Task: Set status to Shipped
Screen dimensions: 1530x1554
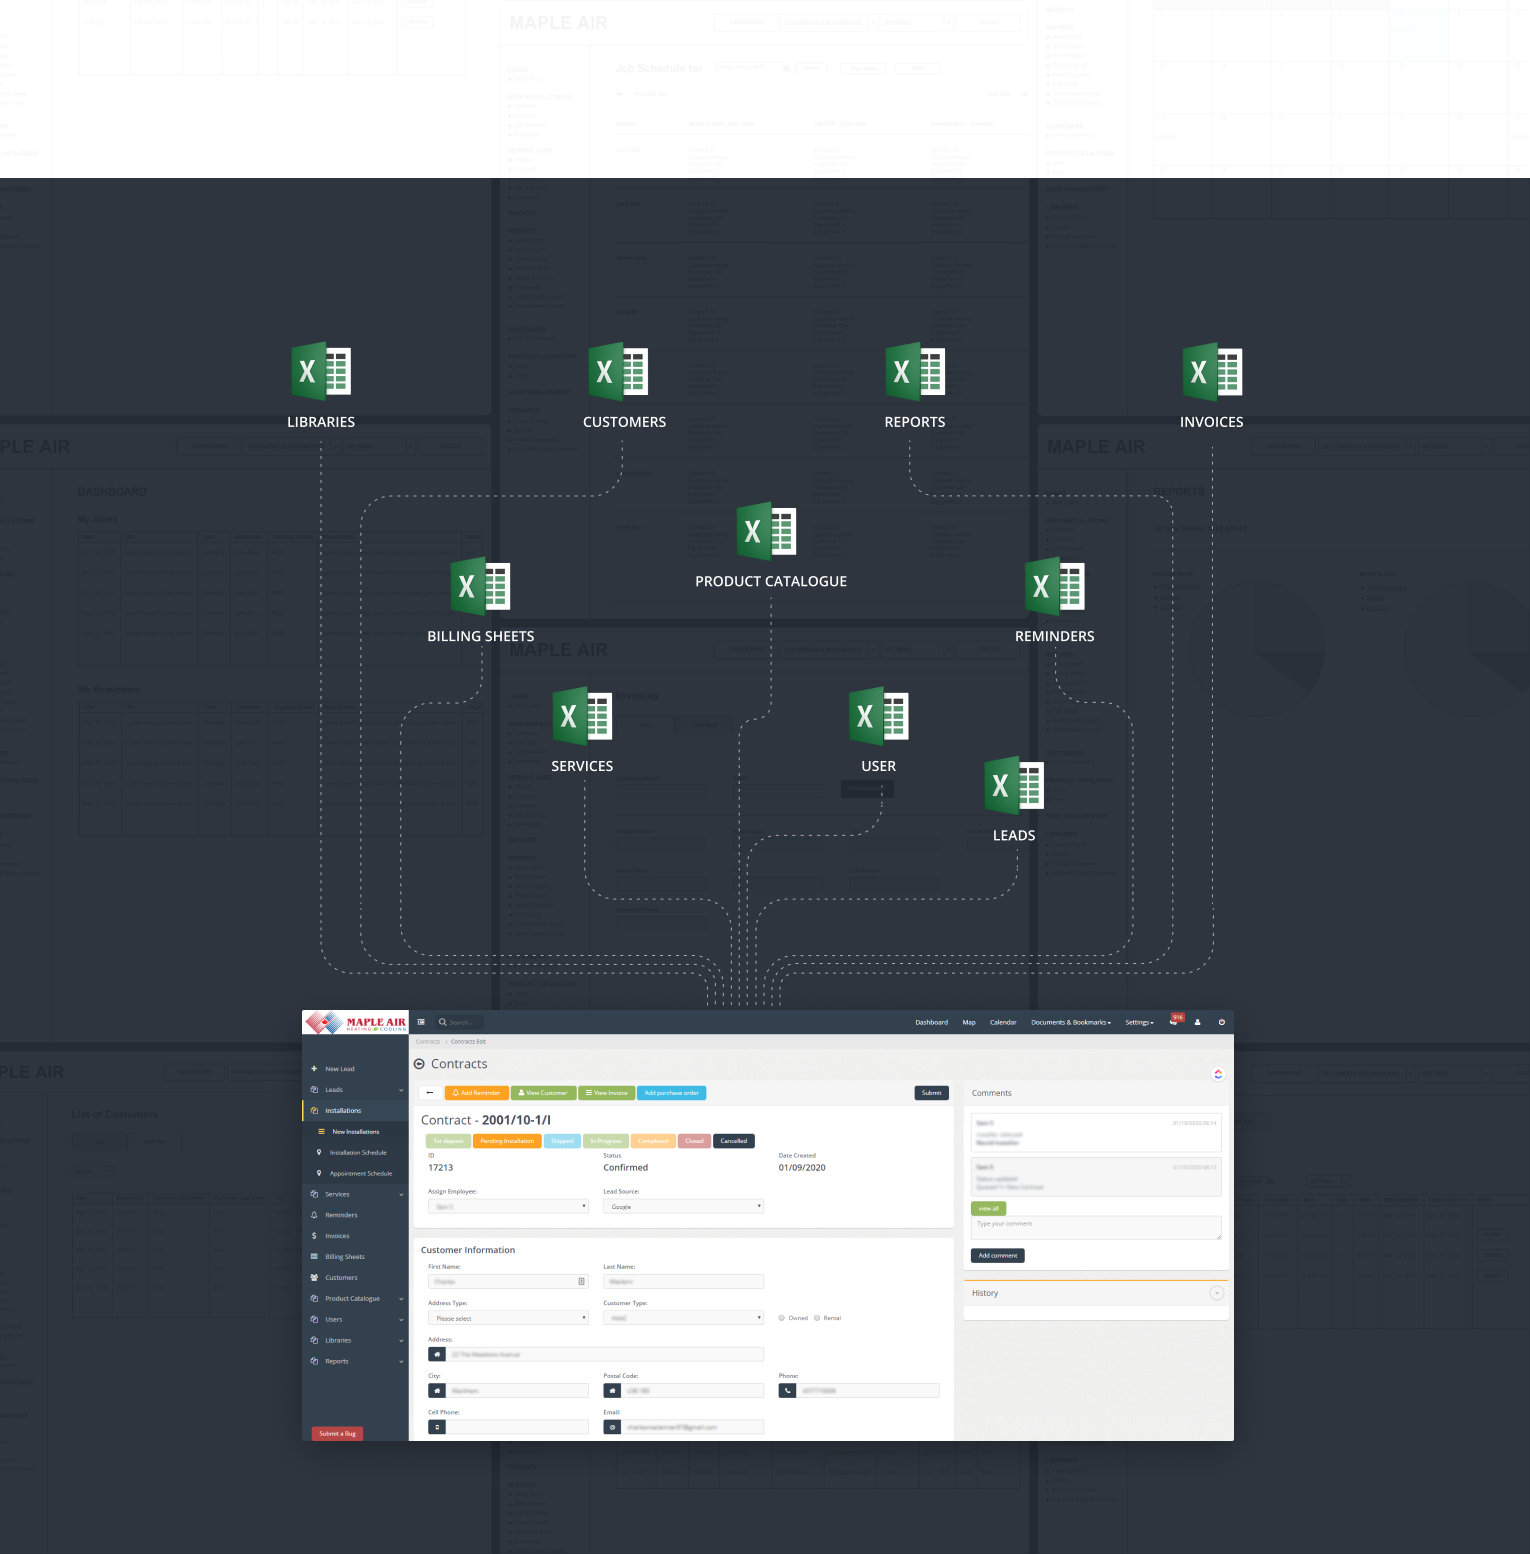Action: 562,1141
